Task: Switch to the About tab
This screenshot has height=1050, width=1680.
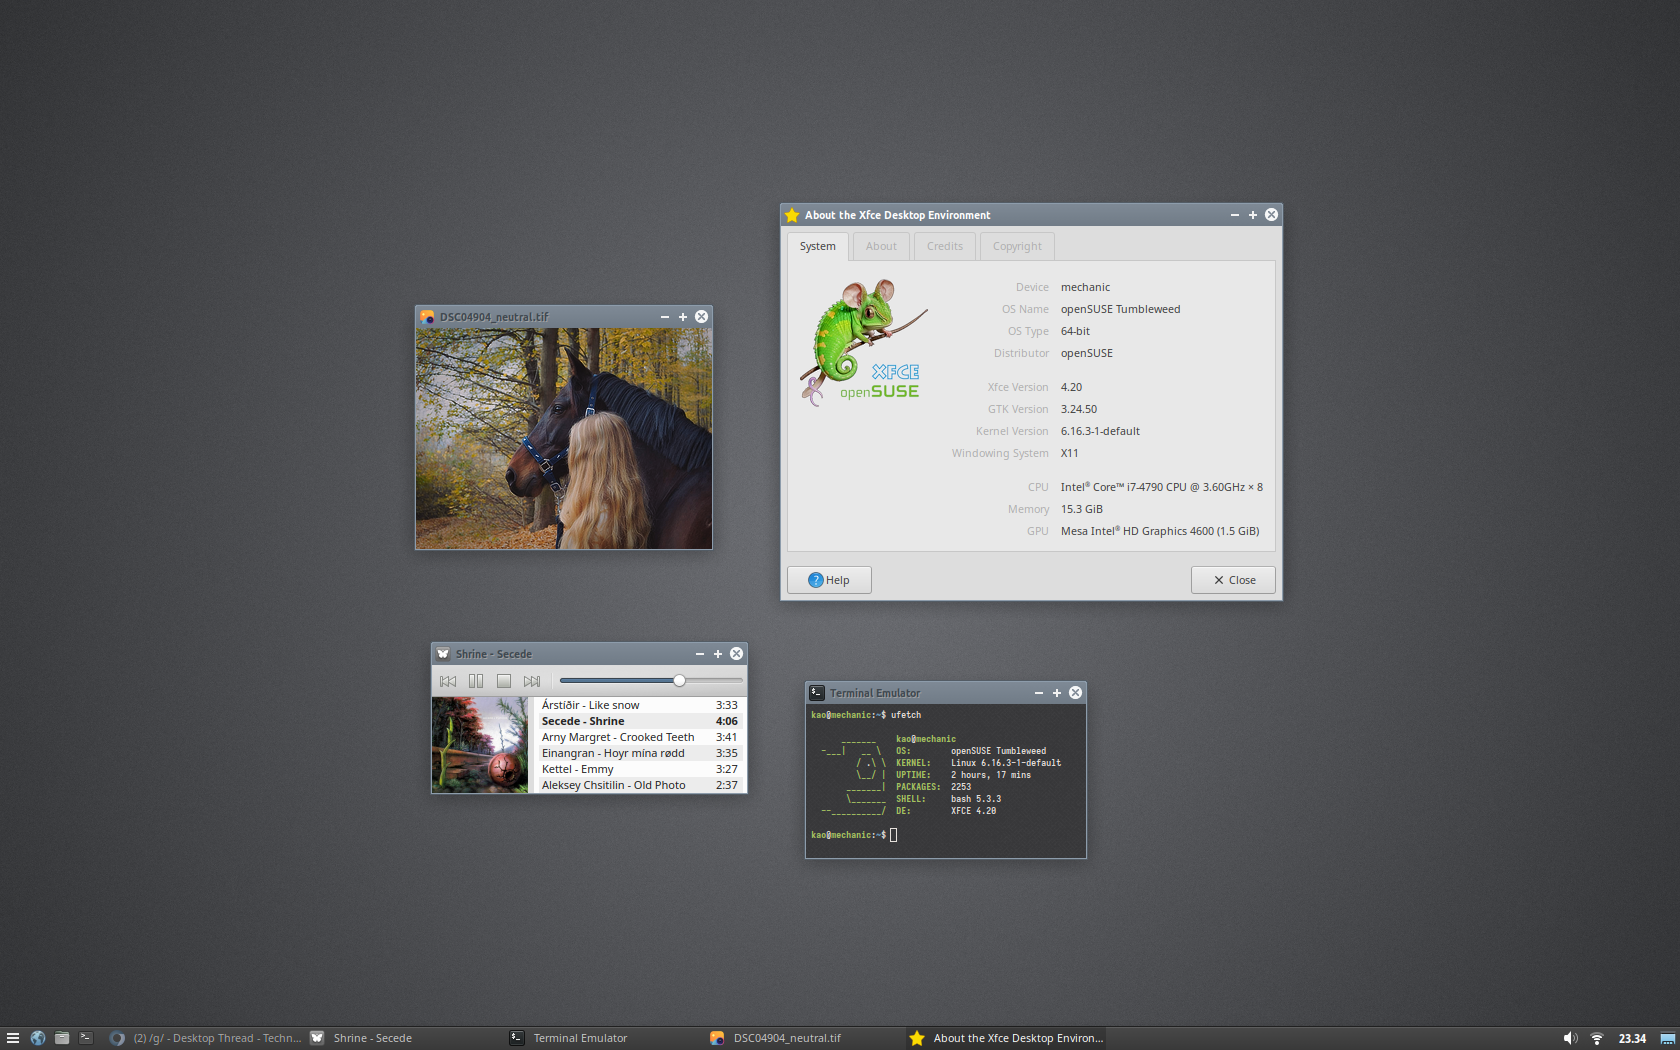Action: pyautogui.click(x=881, y=246)
